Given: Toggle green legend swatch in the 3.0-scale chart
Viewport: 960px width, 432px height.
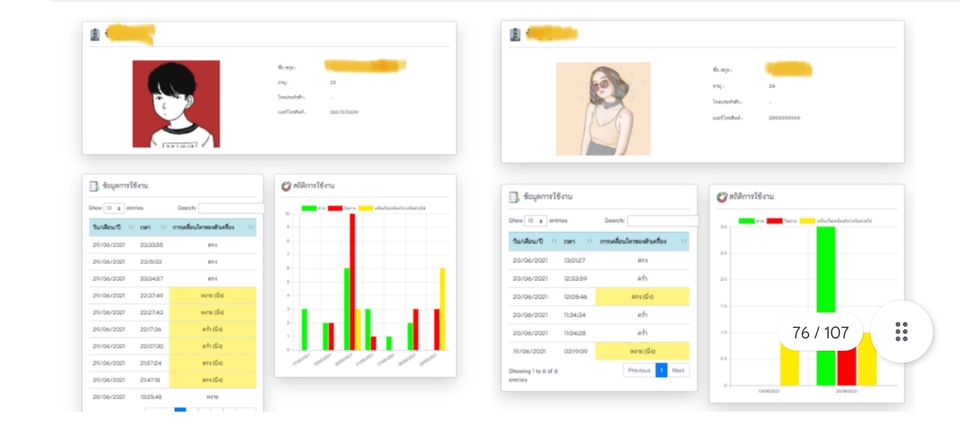Looking at the screenshot, I should pos(746,220).
